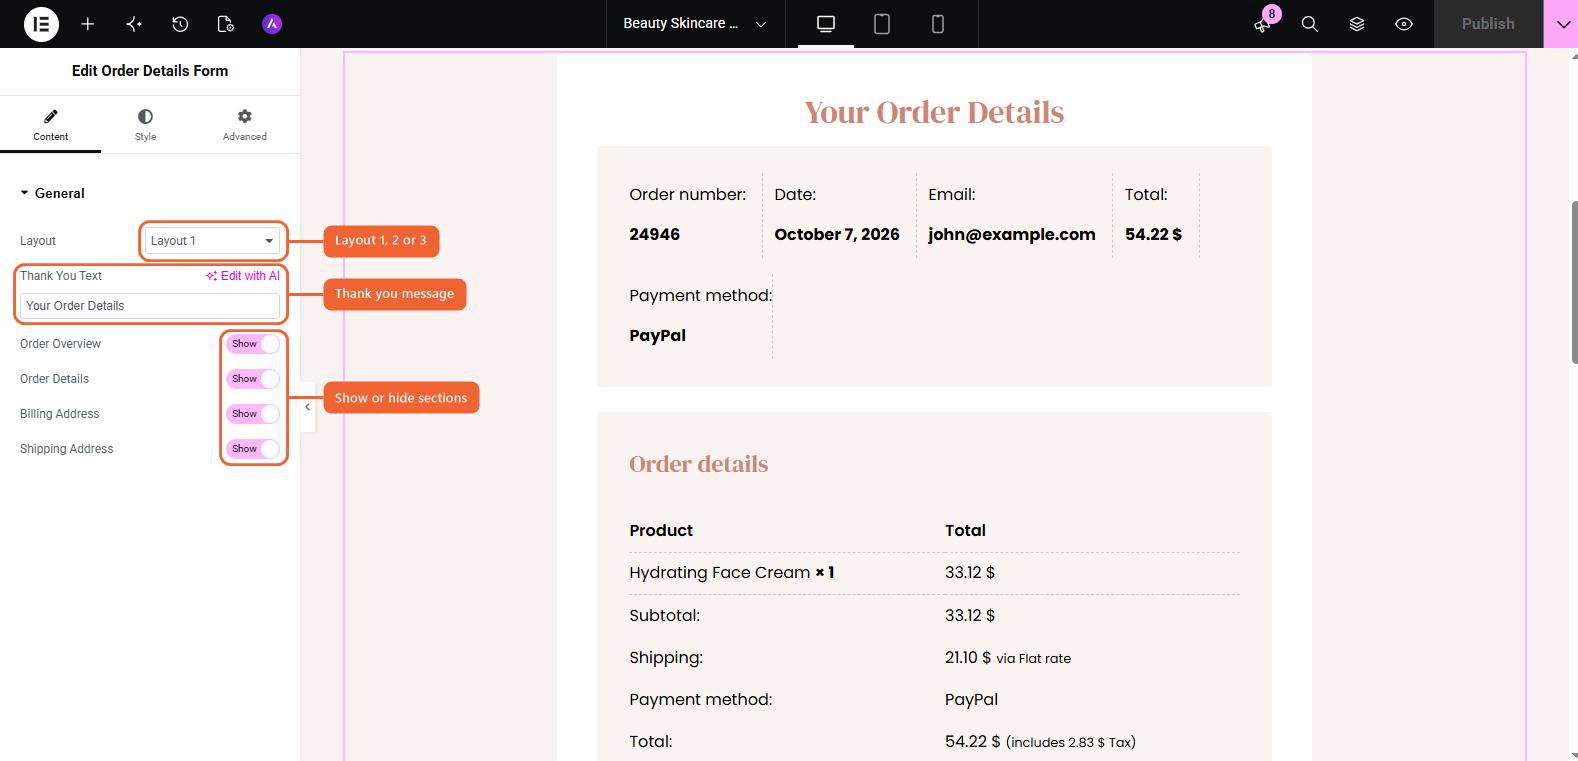Click the order number 24946
The width and height of the screenshot is (1578, 761).
tap(655, 234)
